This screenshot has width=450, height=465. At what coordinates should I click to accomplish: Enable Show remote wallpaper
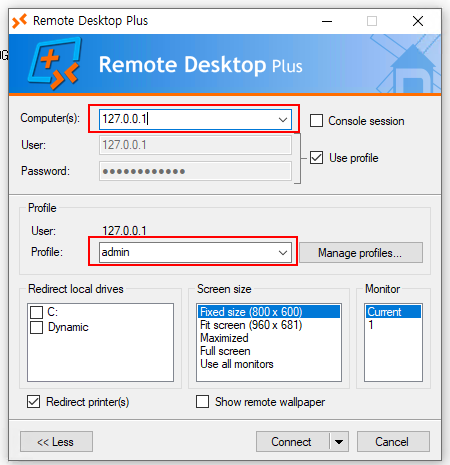203,402
